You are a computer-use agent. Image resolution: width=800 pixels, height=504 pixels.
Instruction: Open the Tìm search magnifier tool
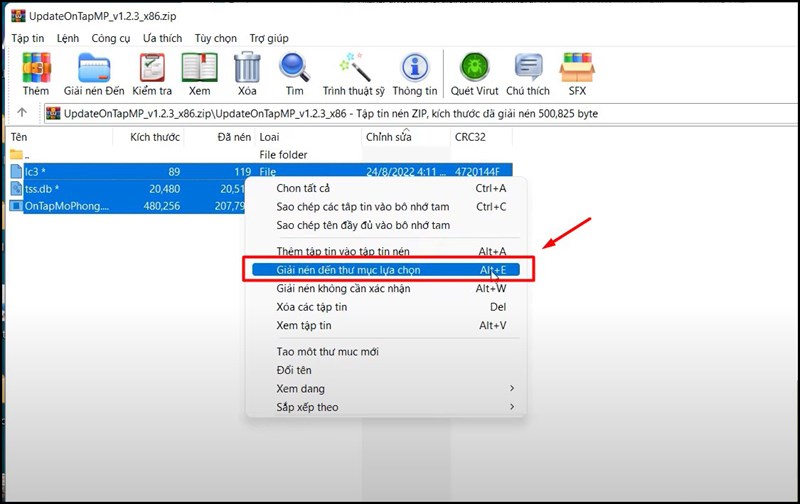point(294,74)
